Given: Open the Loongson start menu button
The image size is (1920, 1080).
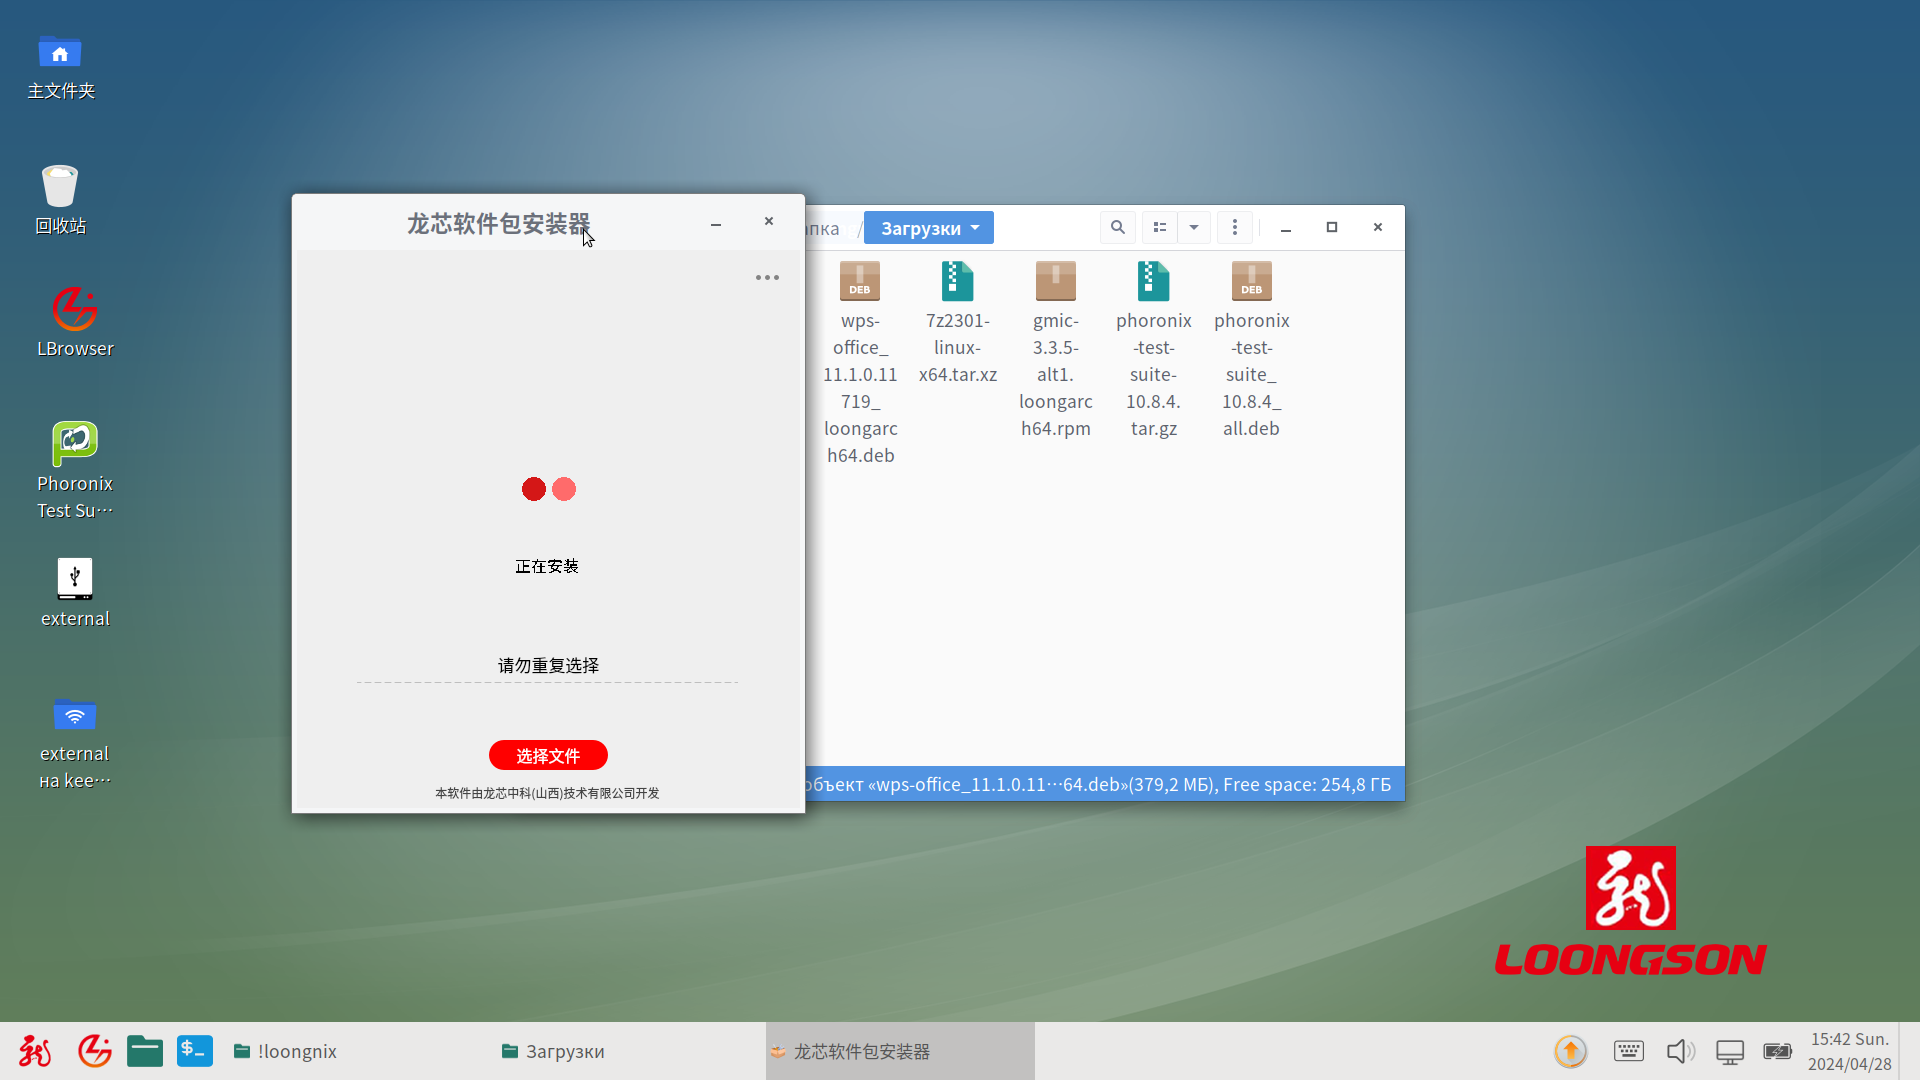Looking at the screenshot, I should 35,1051.
